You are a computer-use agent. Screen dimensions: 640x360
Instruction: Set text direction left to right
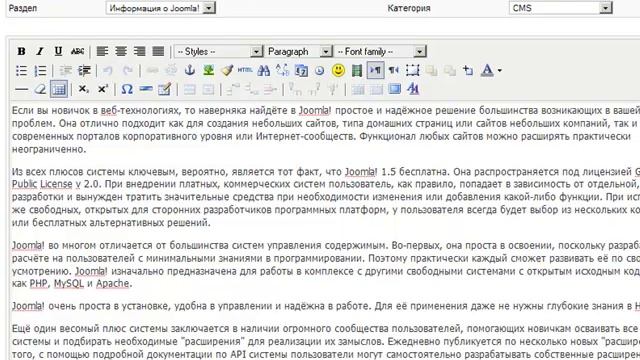point(375,71)
